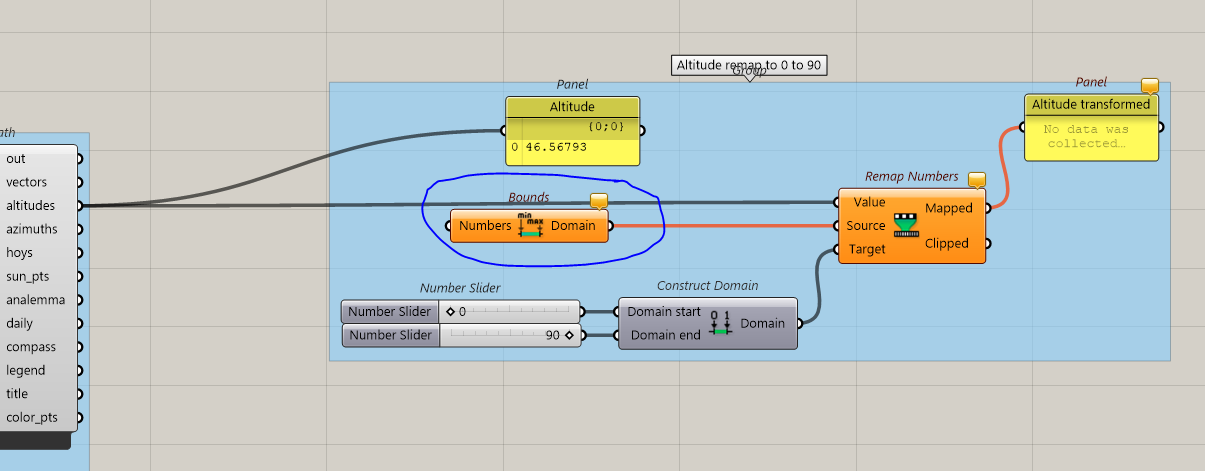
Task: Click the Clipped output on Remap Numbers
Action: click(x=947, y=243)
